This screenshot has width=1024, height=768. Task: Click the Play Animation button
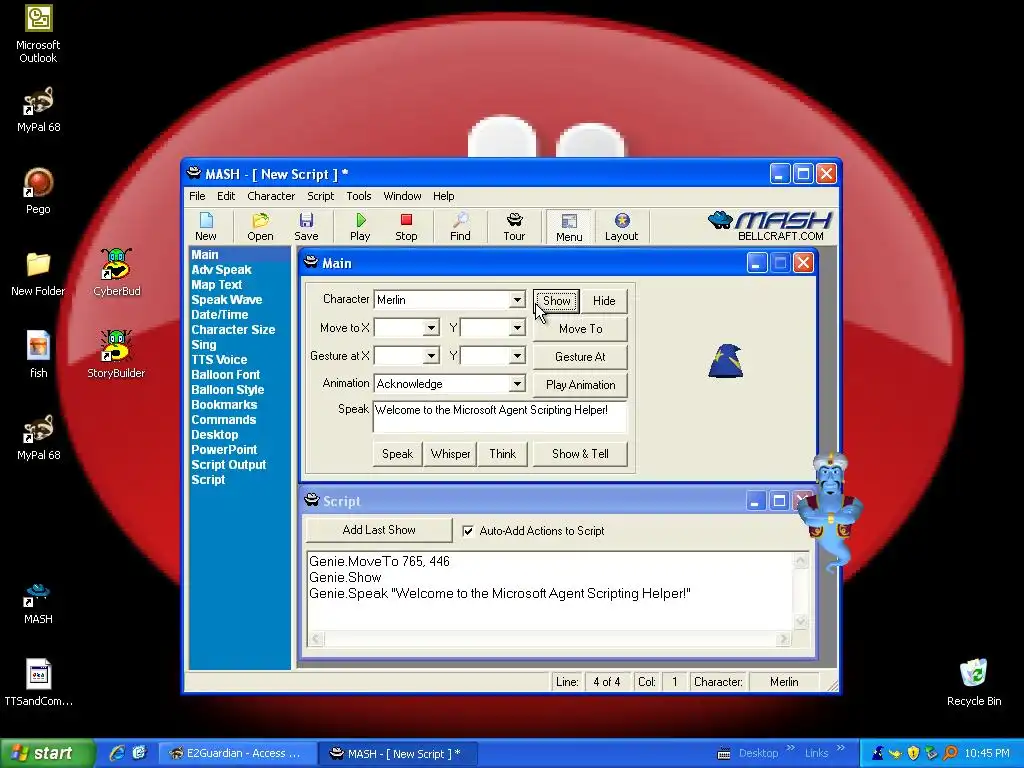581,385
